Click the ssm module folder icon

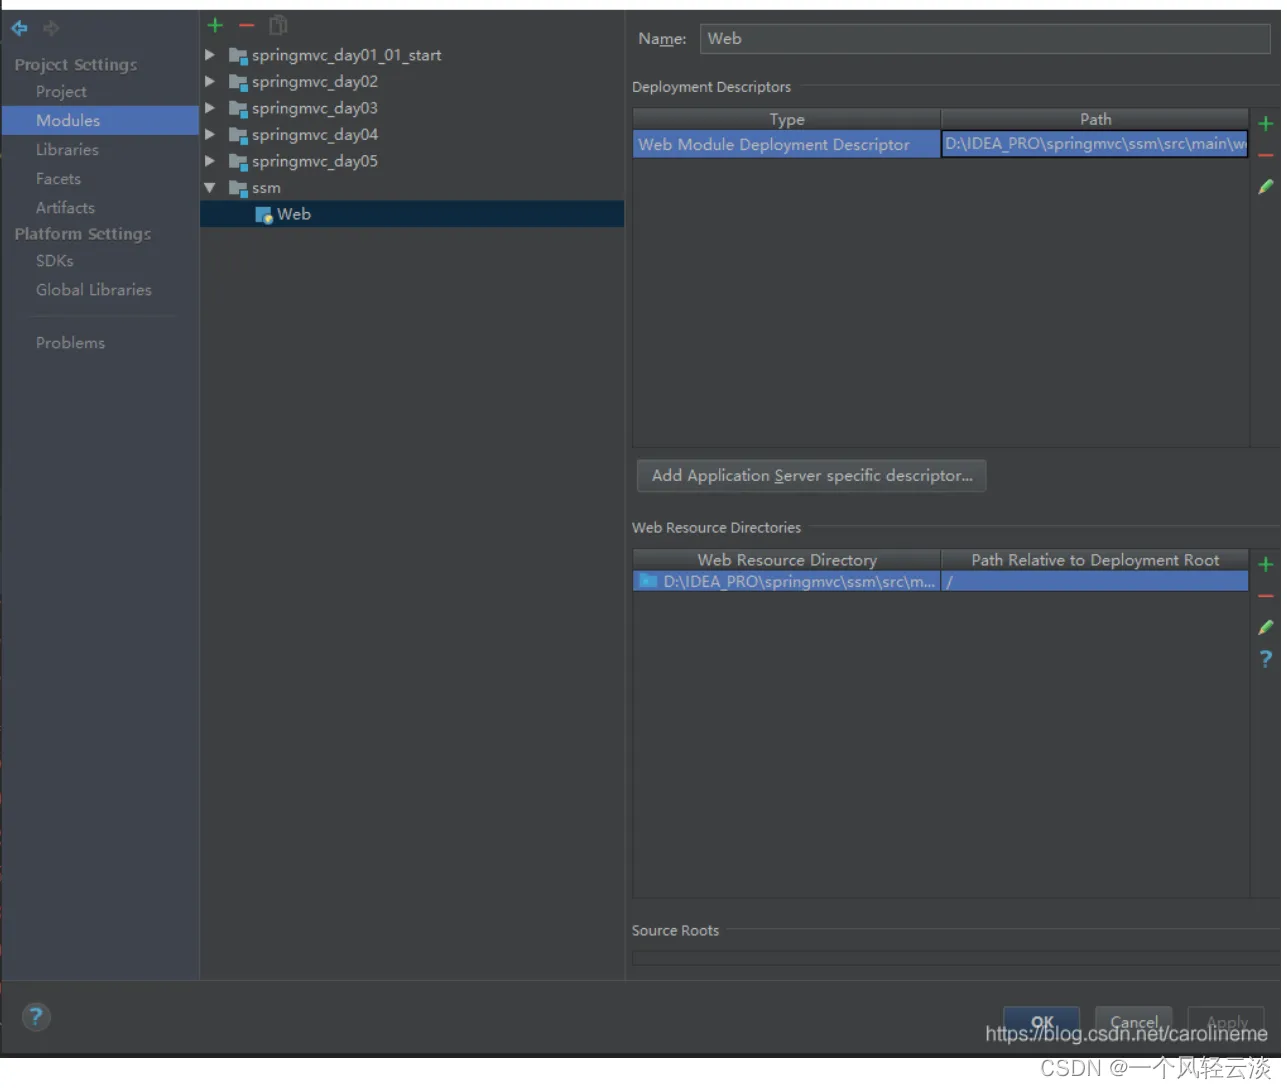(x=238, y=188)
